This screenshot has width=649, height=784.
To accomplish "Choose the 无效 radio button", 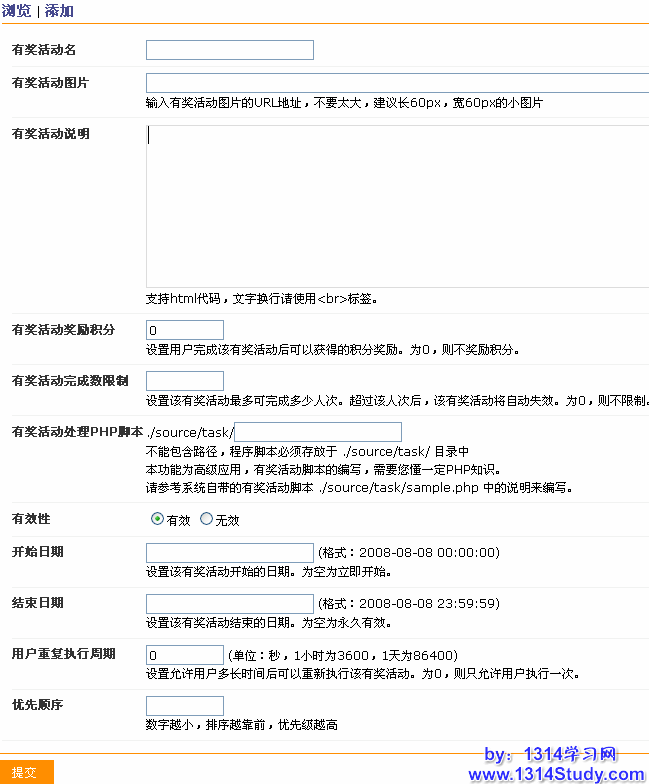I will pos(207,519).
